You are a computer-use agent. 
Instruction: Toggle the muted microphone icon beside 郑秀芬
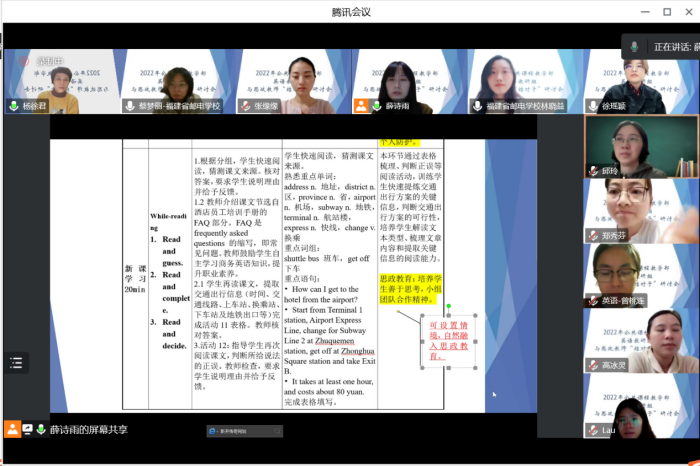click(x=594, y=236)
